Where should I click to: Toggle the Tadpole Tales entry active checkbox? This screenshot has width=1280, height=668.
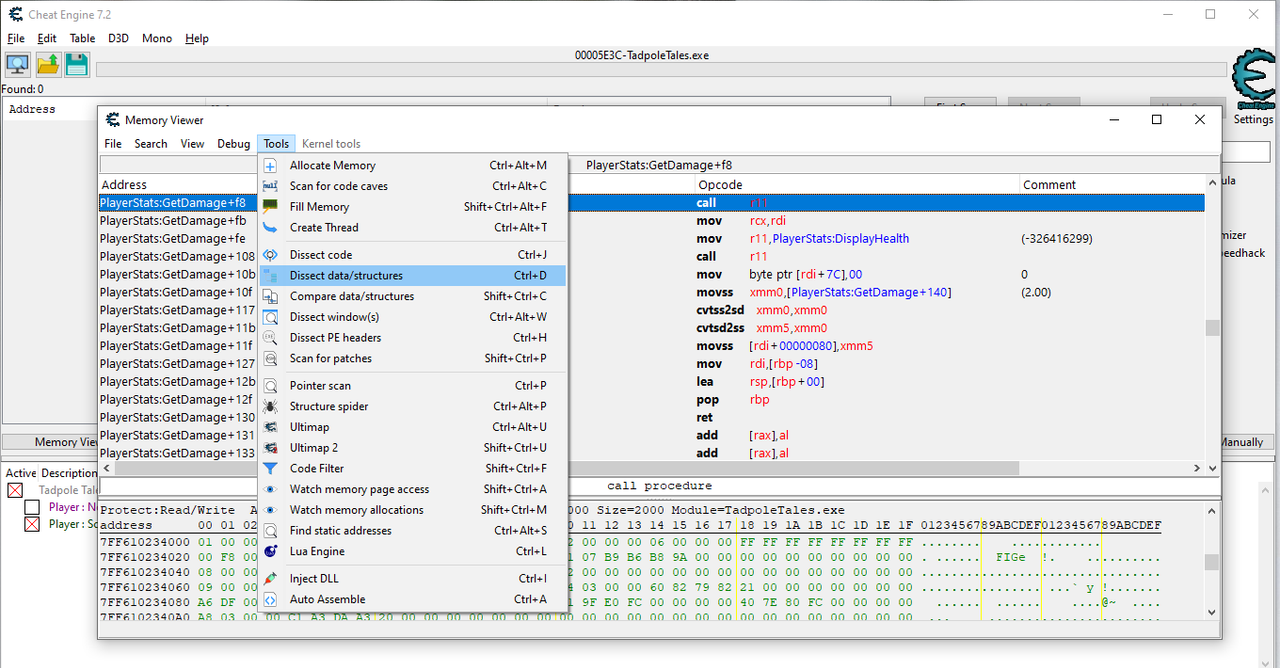[15, 490]
